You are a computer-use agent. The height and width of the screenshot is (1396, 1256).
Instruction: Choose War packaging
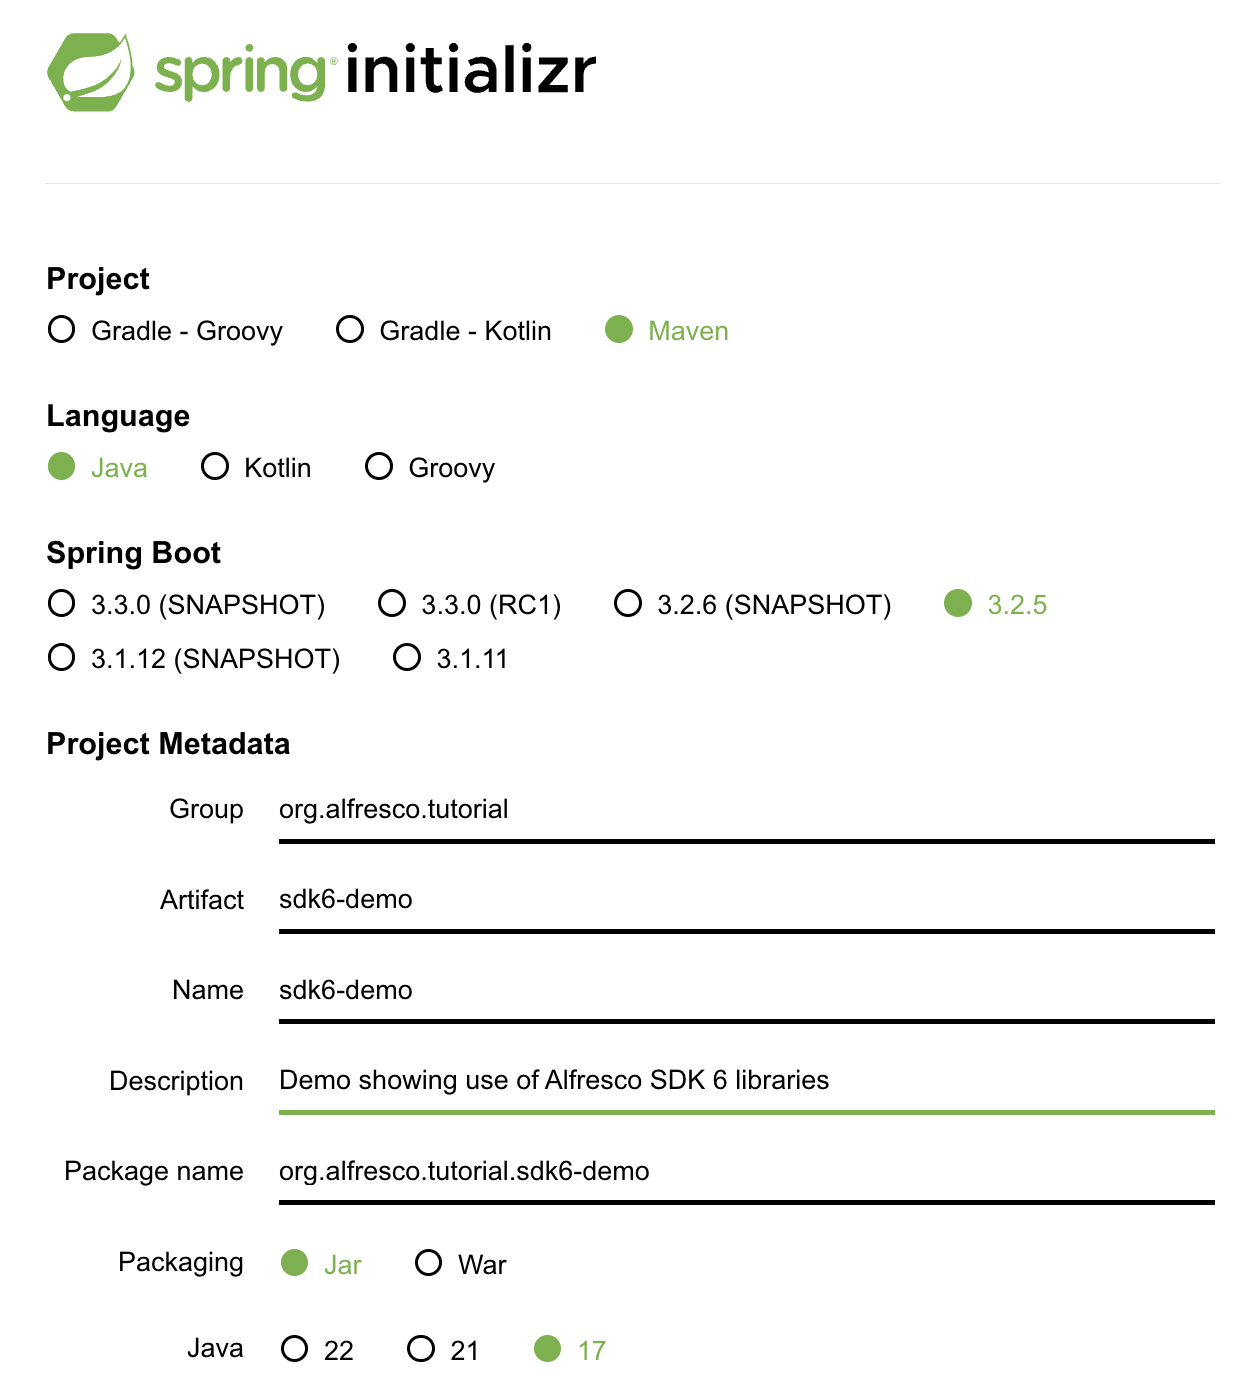[429, 1262]
